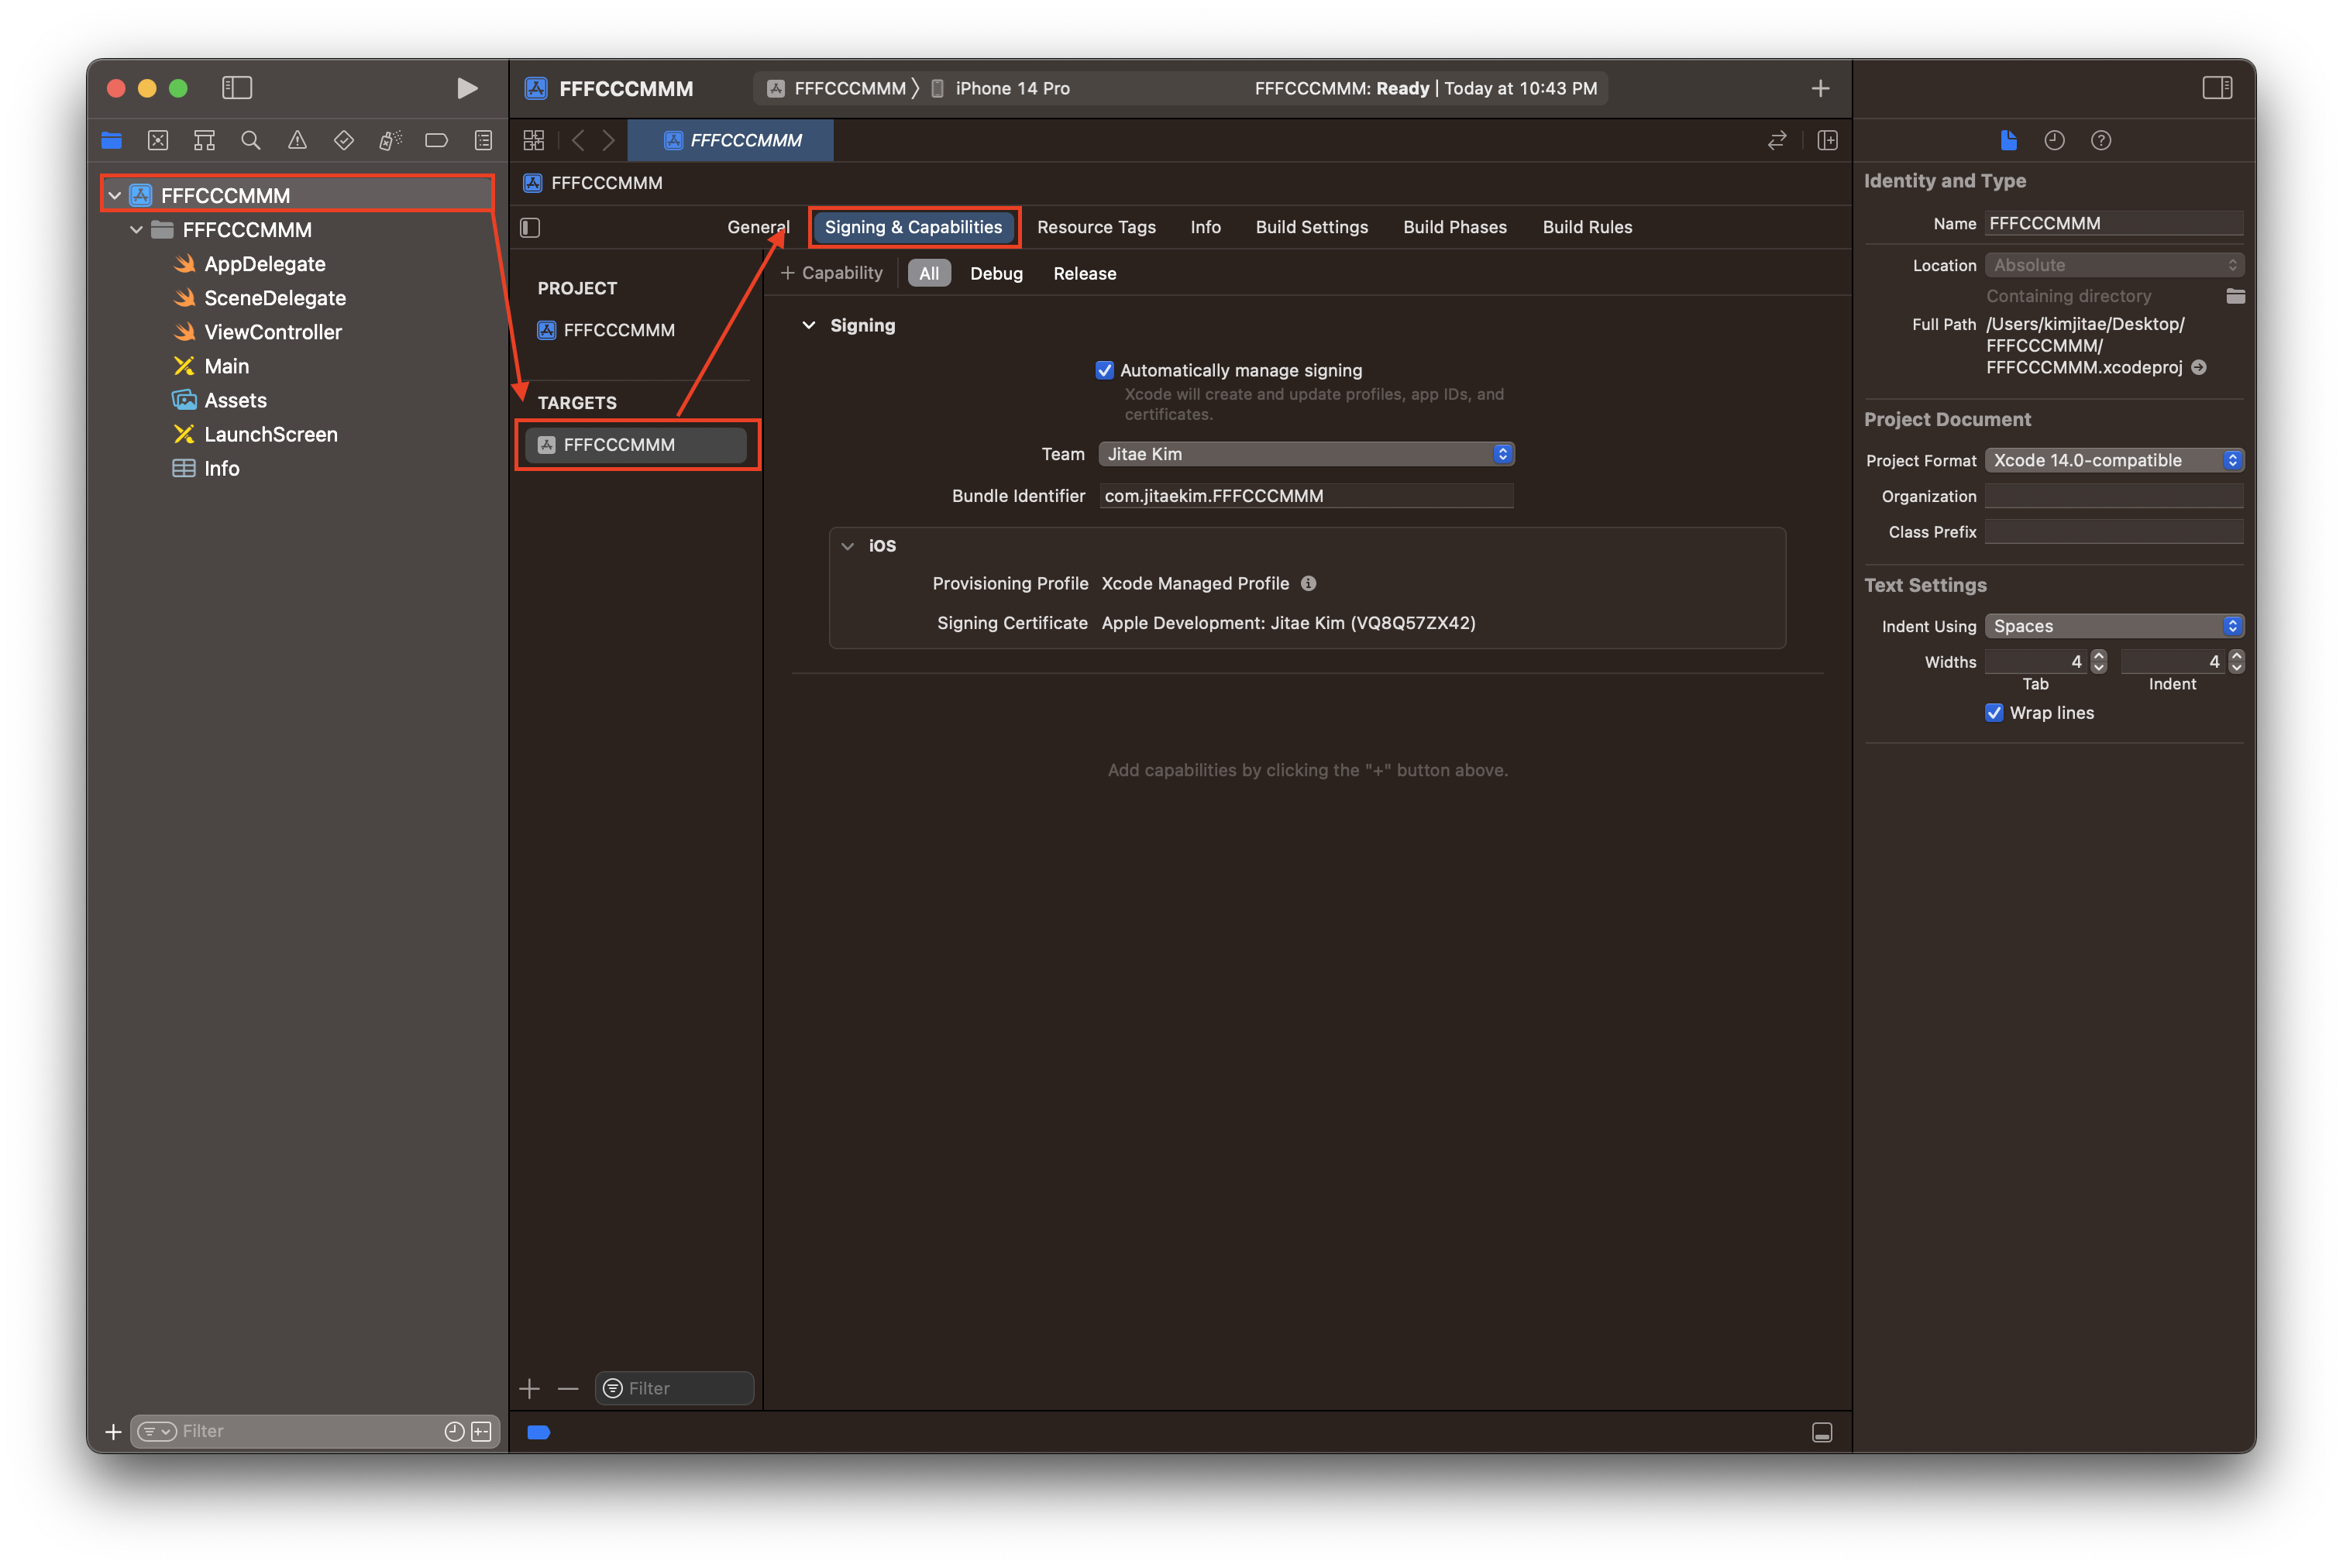Click the + Capability button

pos(832,273)
